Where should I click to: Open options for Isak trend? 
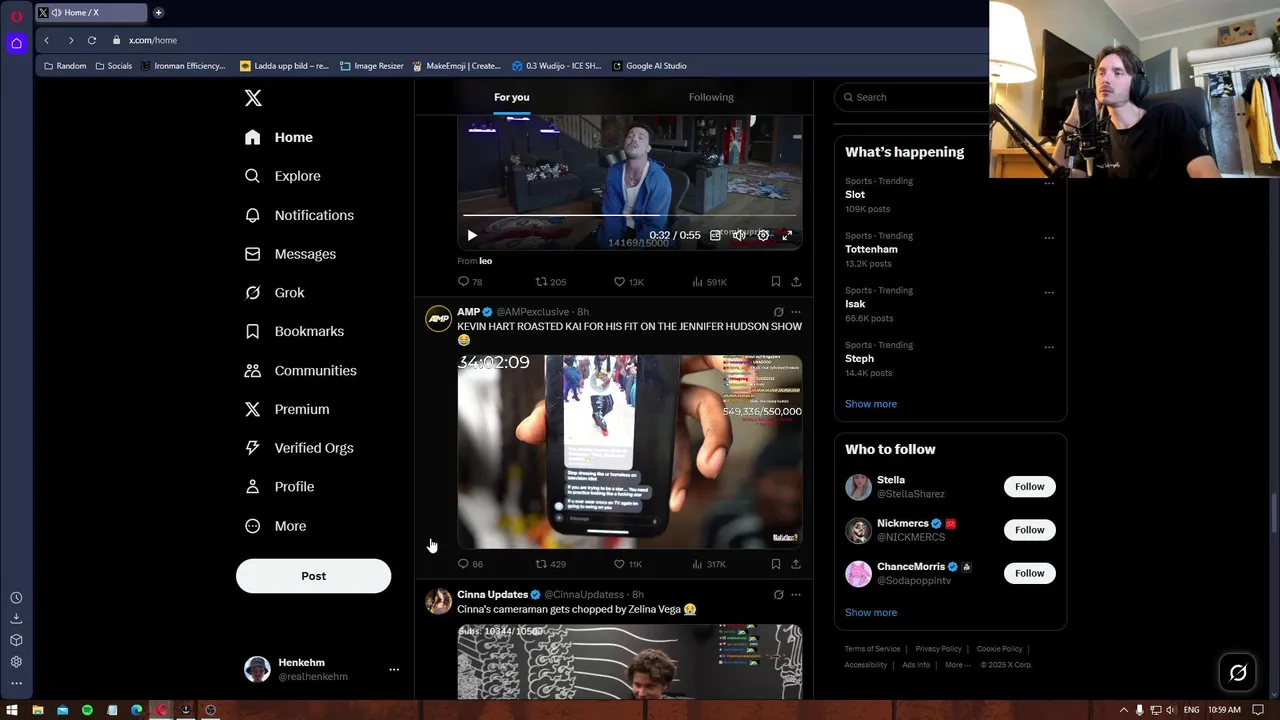pyautogui.click(x=1049, y=292)
